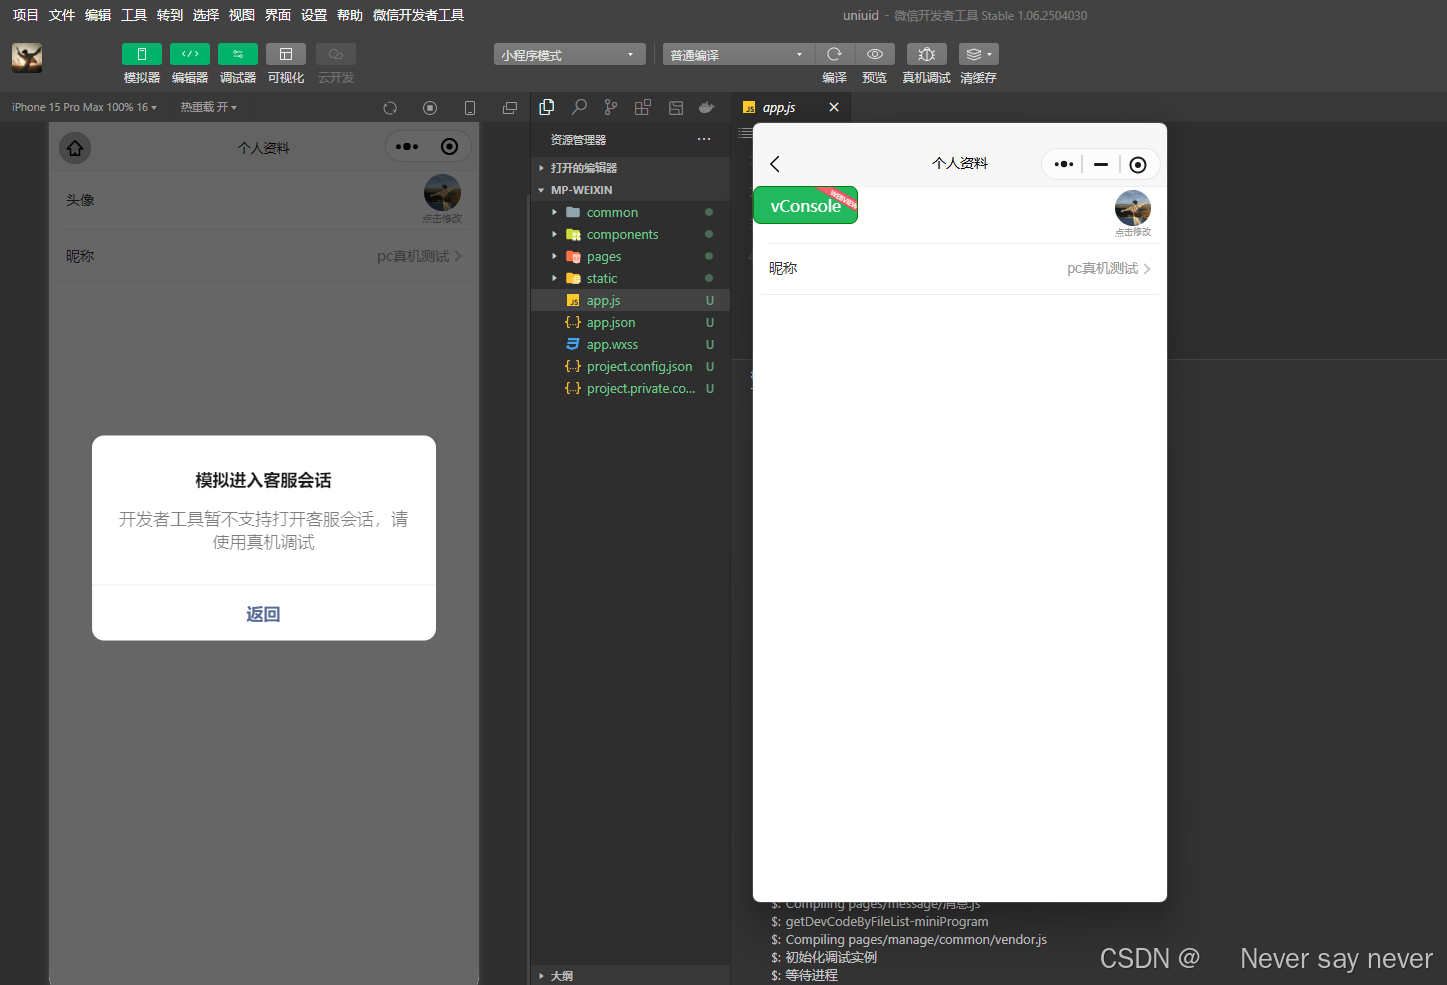Open the hot reload (热重载) dropdown

coord(208,107)
